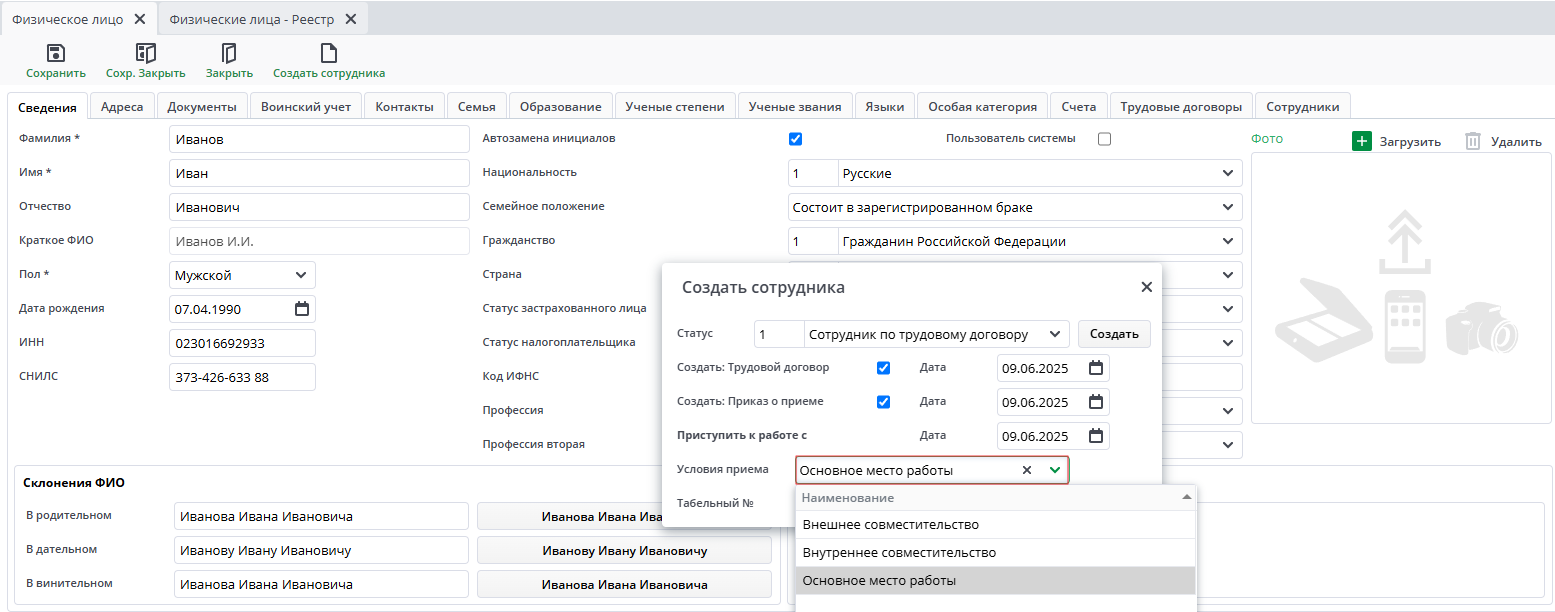Click into the INN input field
The height and width of the screenshot is (612, 1555).
coord(242,343)
